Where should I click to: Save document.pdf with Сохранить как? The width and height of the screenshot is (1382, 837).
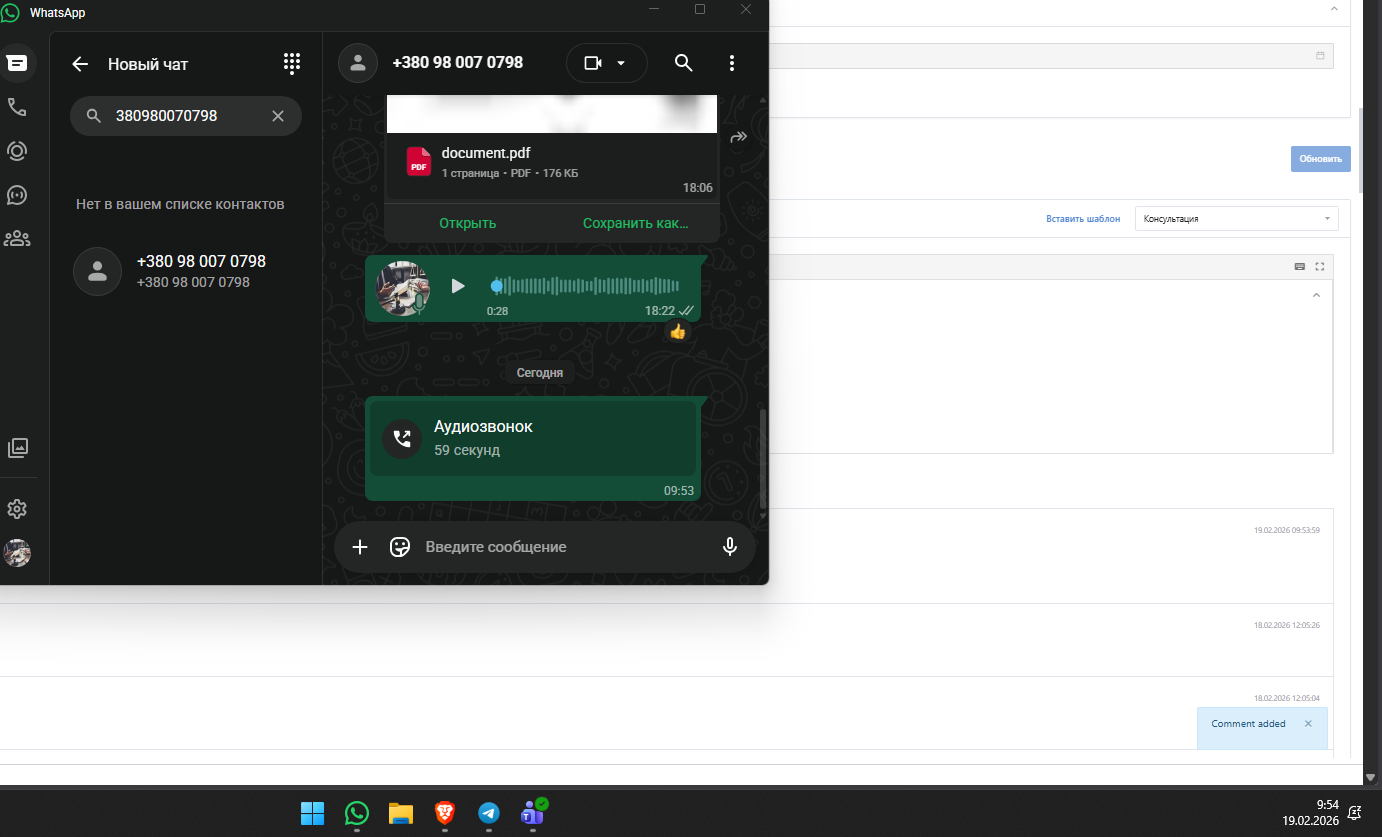(635, 223)
